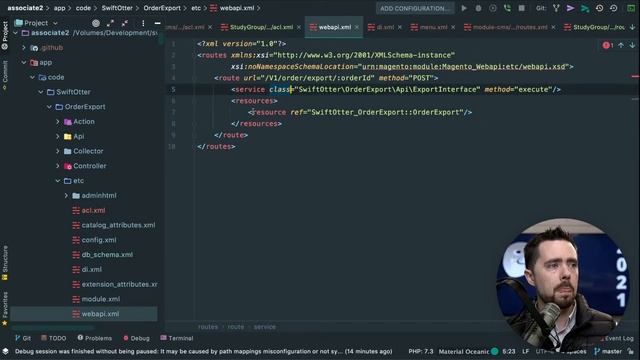Expand the Collector folder
640x360 pixels.
tap(58, 151)
